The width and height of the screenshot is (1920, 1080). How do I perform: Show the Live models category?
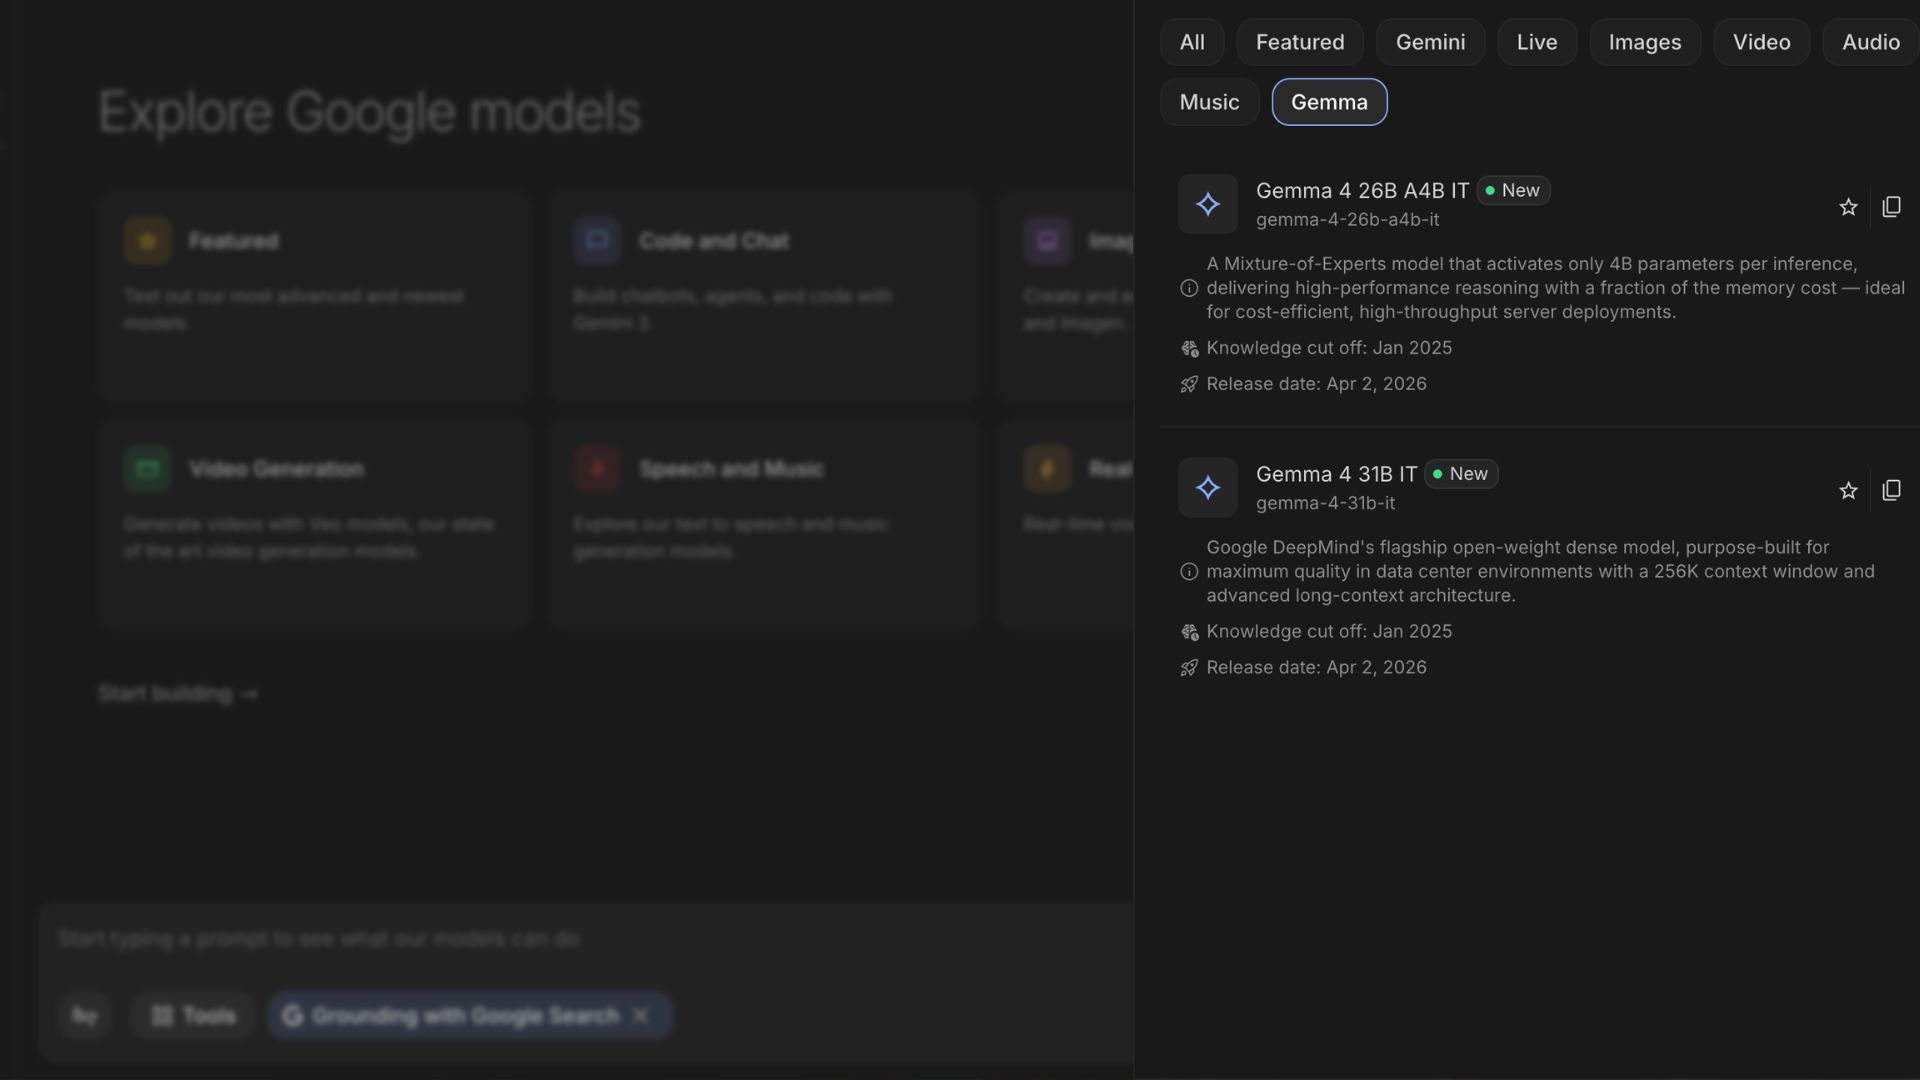[1536, 42]
